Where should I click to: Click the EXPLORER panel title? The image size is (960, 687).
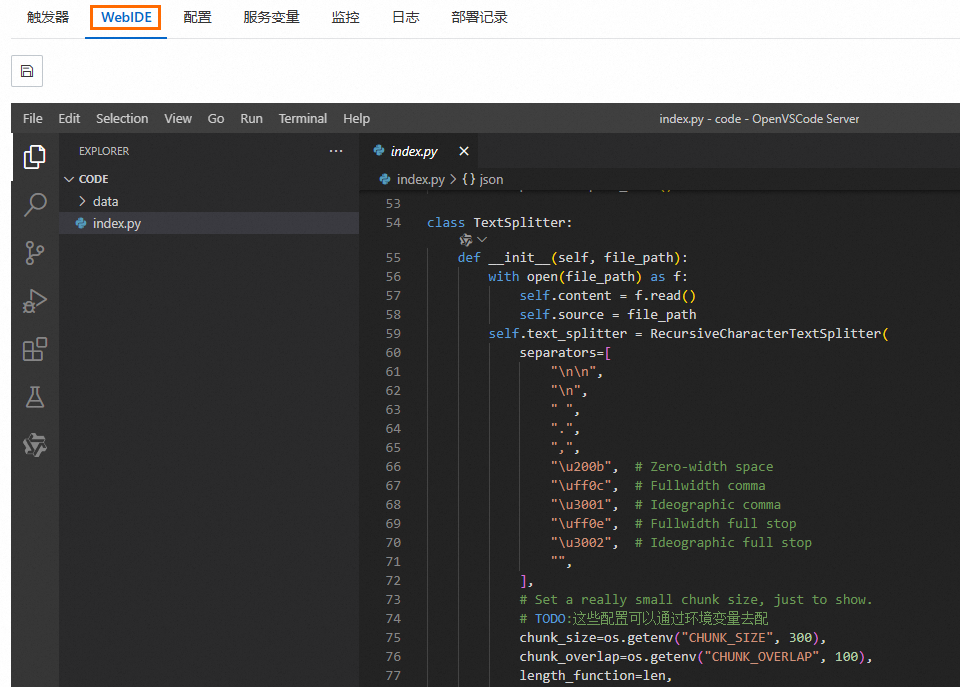pyautogui.click(x=104, y=151)
